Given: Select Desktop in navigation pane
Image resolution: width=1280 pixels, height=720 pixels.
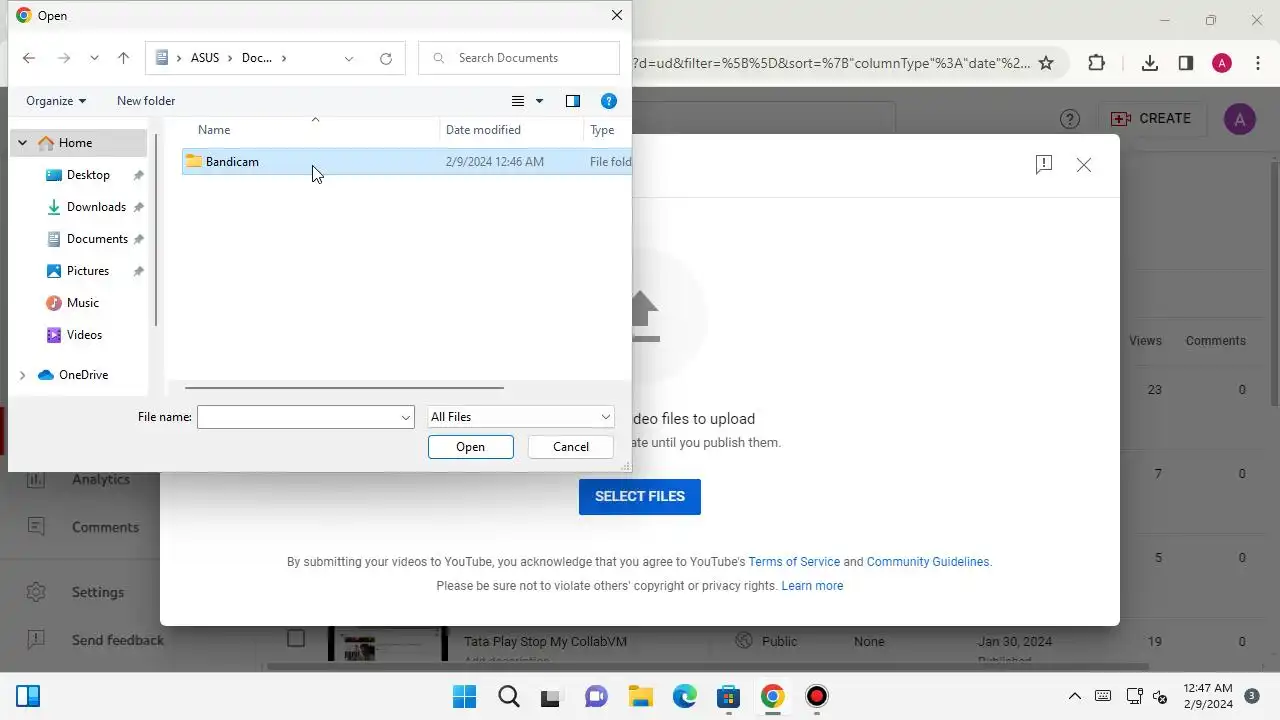Looking at the screenshot, I should tap(88, 175).
